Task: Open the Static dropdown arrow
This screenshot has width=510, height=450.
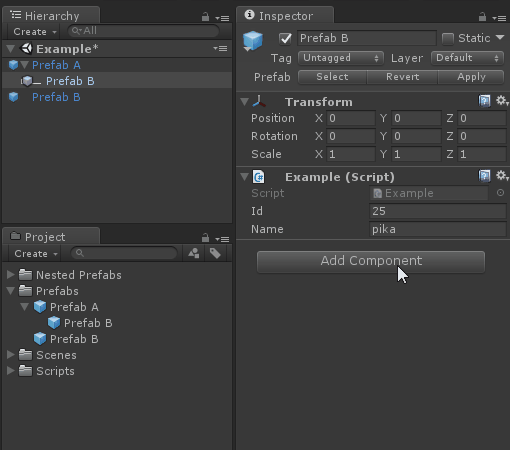Action: coord(500,37)
